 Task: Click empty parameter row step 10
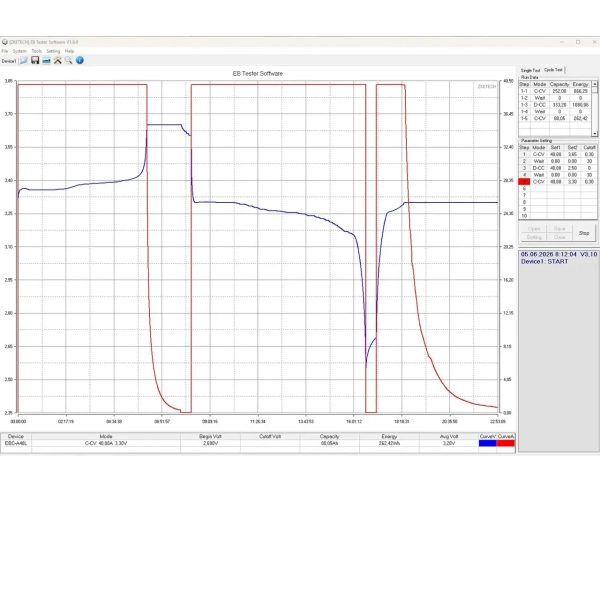click(x=558, y=216)
